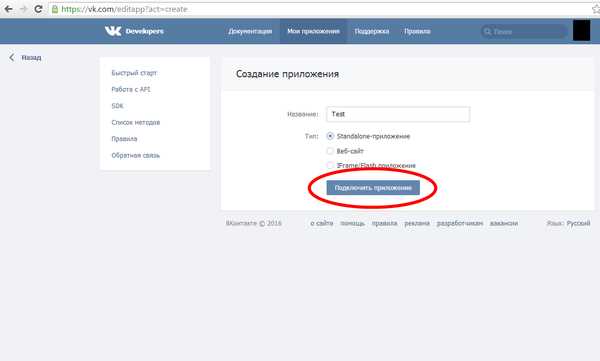Open разработчикам footer link

coord(460,223)
